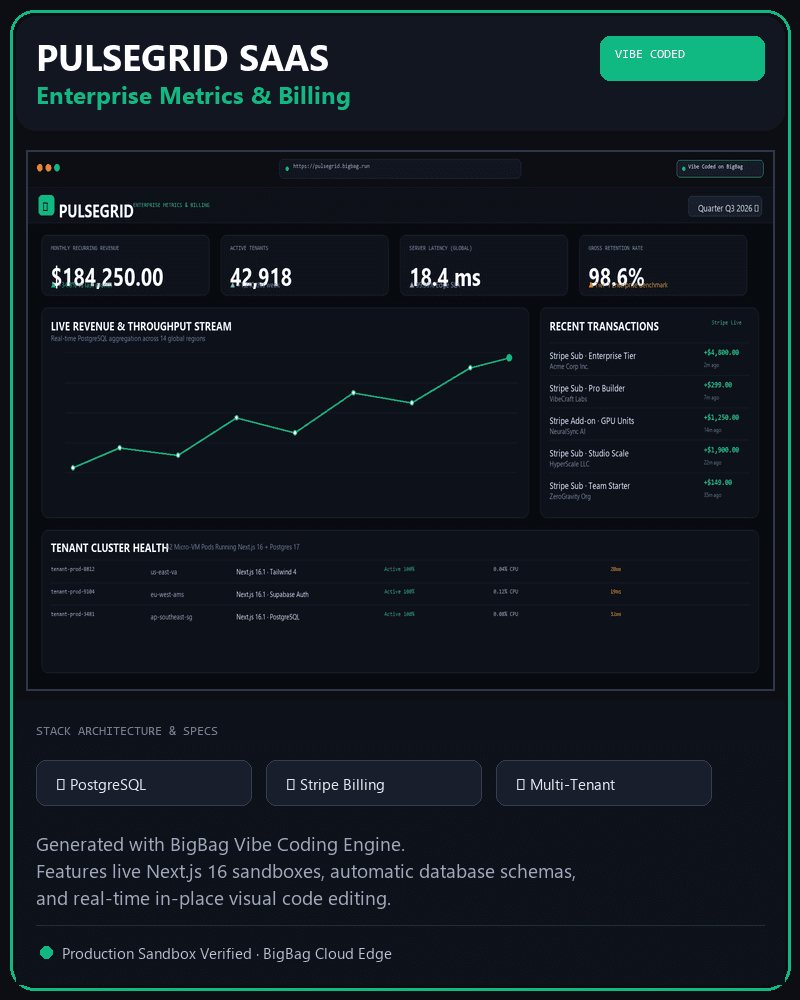The width and height of the screenshot is (800, 1000).
Task: Open Stripe Sub Pro Builder transaction
Action: pyautogui.click(x=649, y=392)
